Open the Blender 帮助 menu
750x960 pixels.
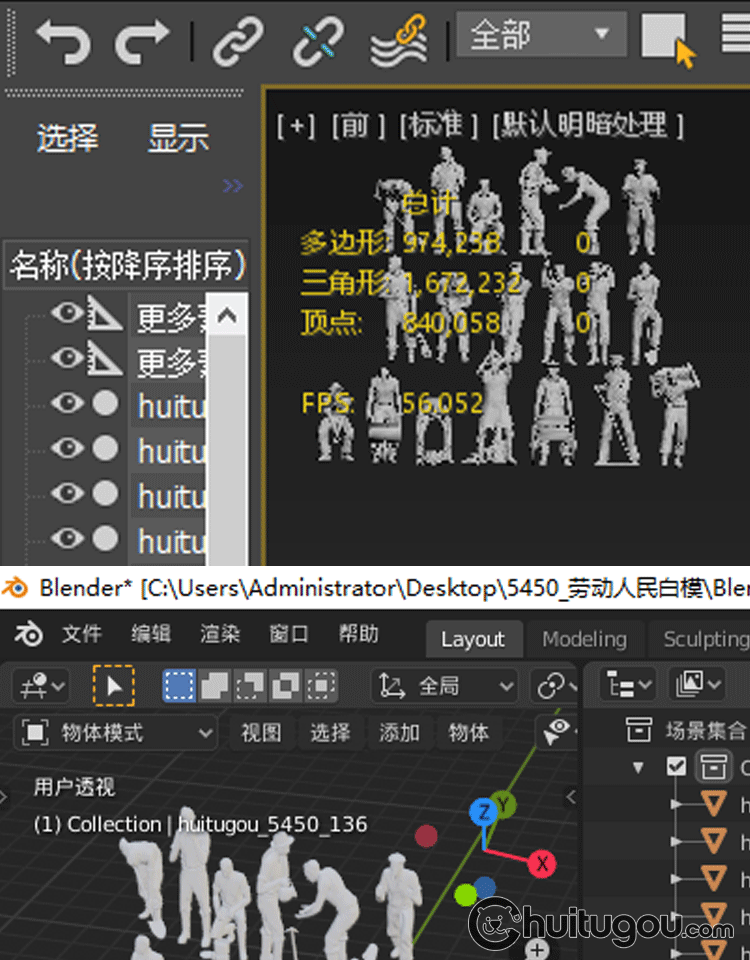coord(358,634)
